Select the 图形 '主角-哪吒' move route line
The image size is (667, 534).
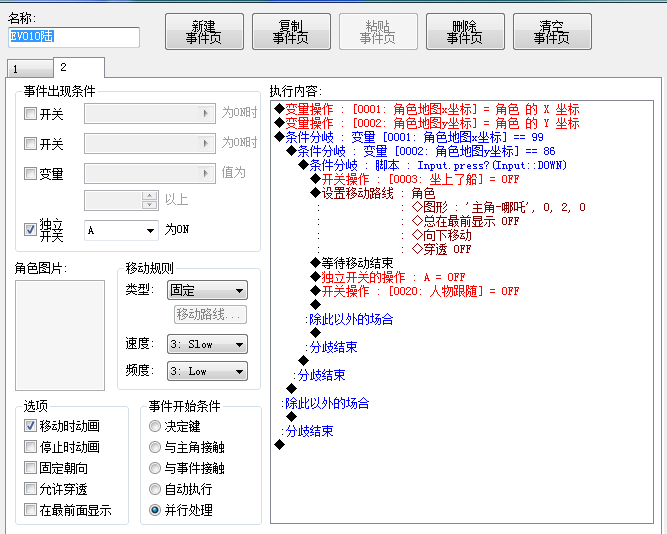(499, 207)
